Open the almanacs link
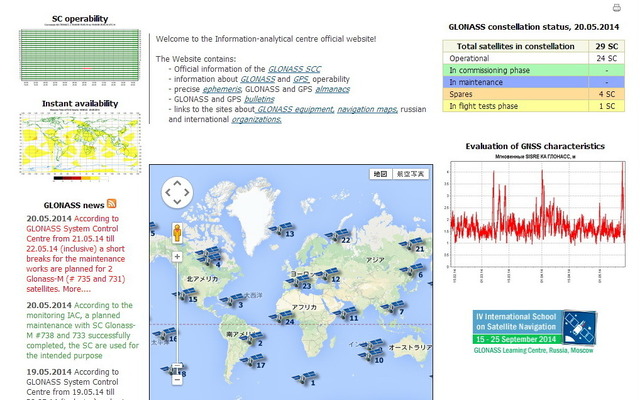This screenshot has height=400, width=640. click(333, 89)
